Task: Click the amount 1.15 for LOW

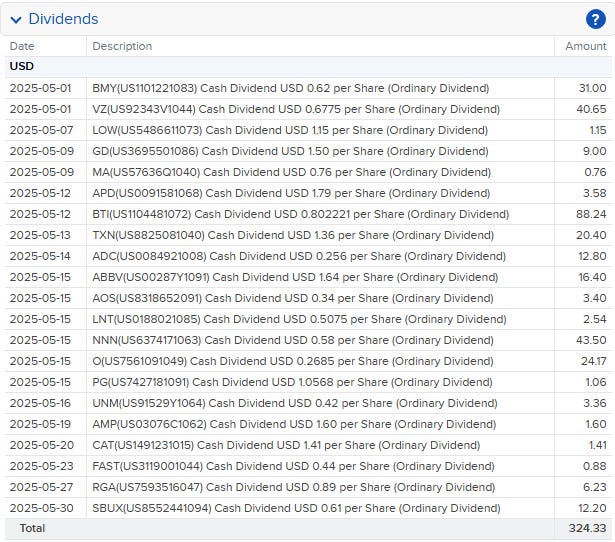Action: click(598, 130)
